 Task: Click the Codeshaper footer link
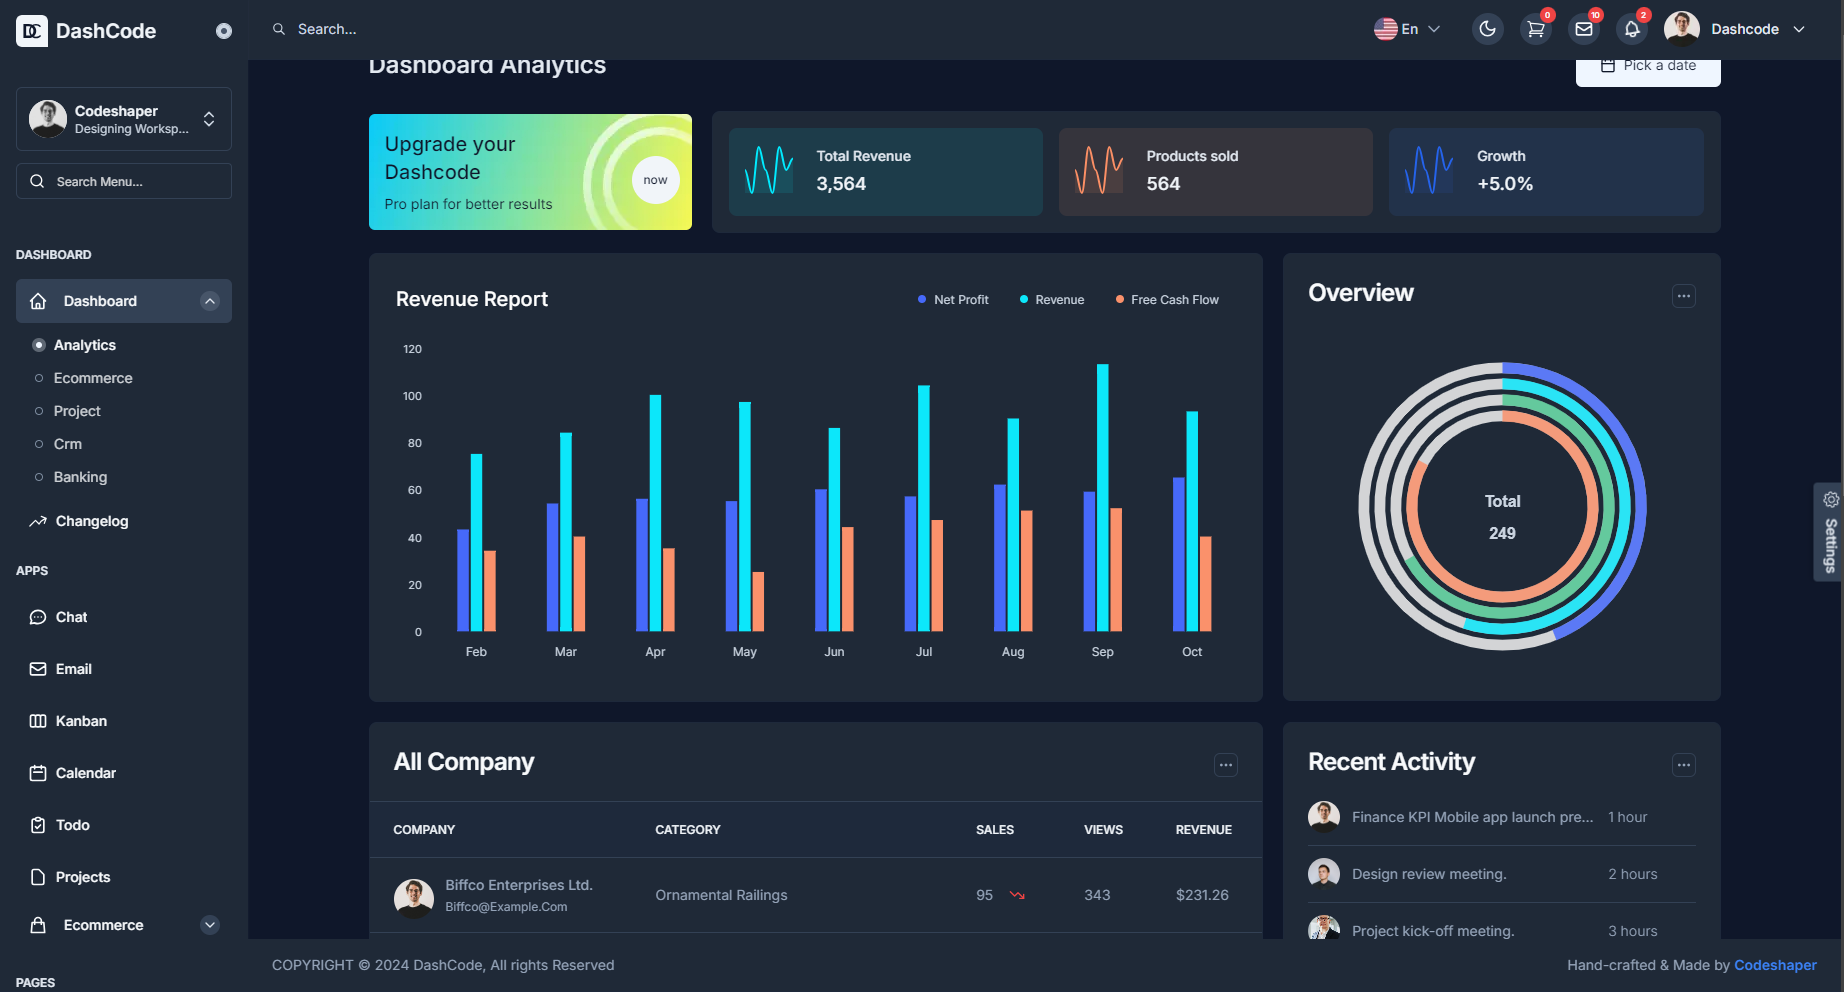(x=1775, y=965)
